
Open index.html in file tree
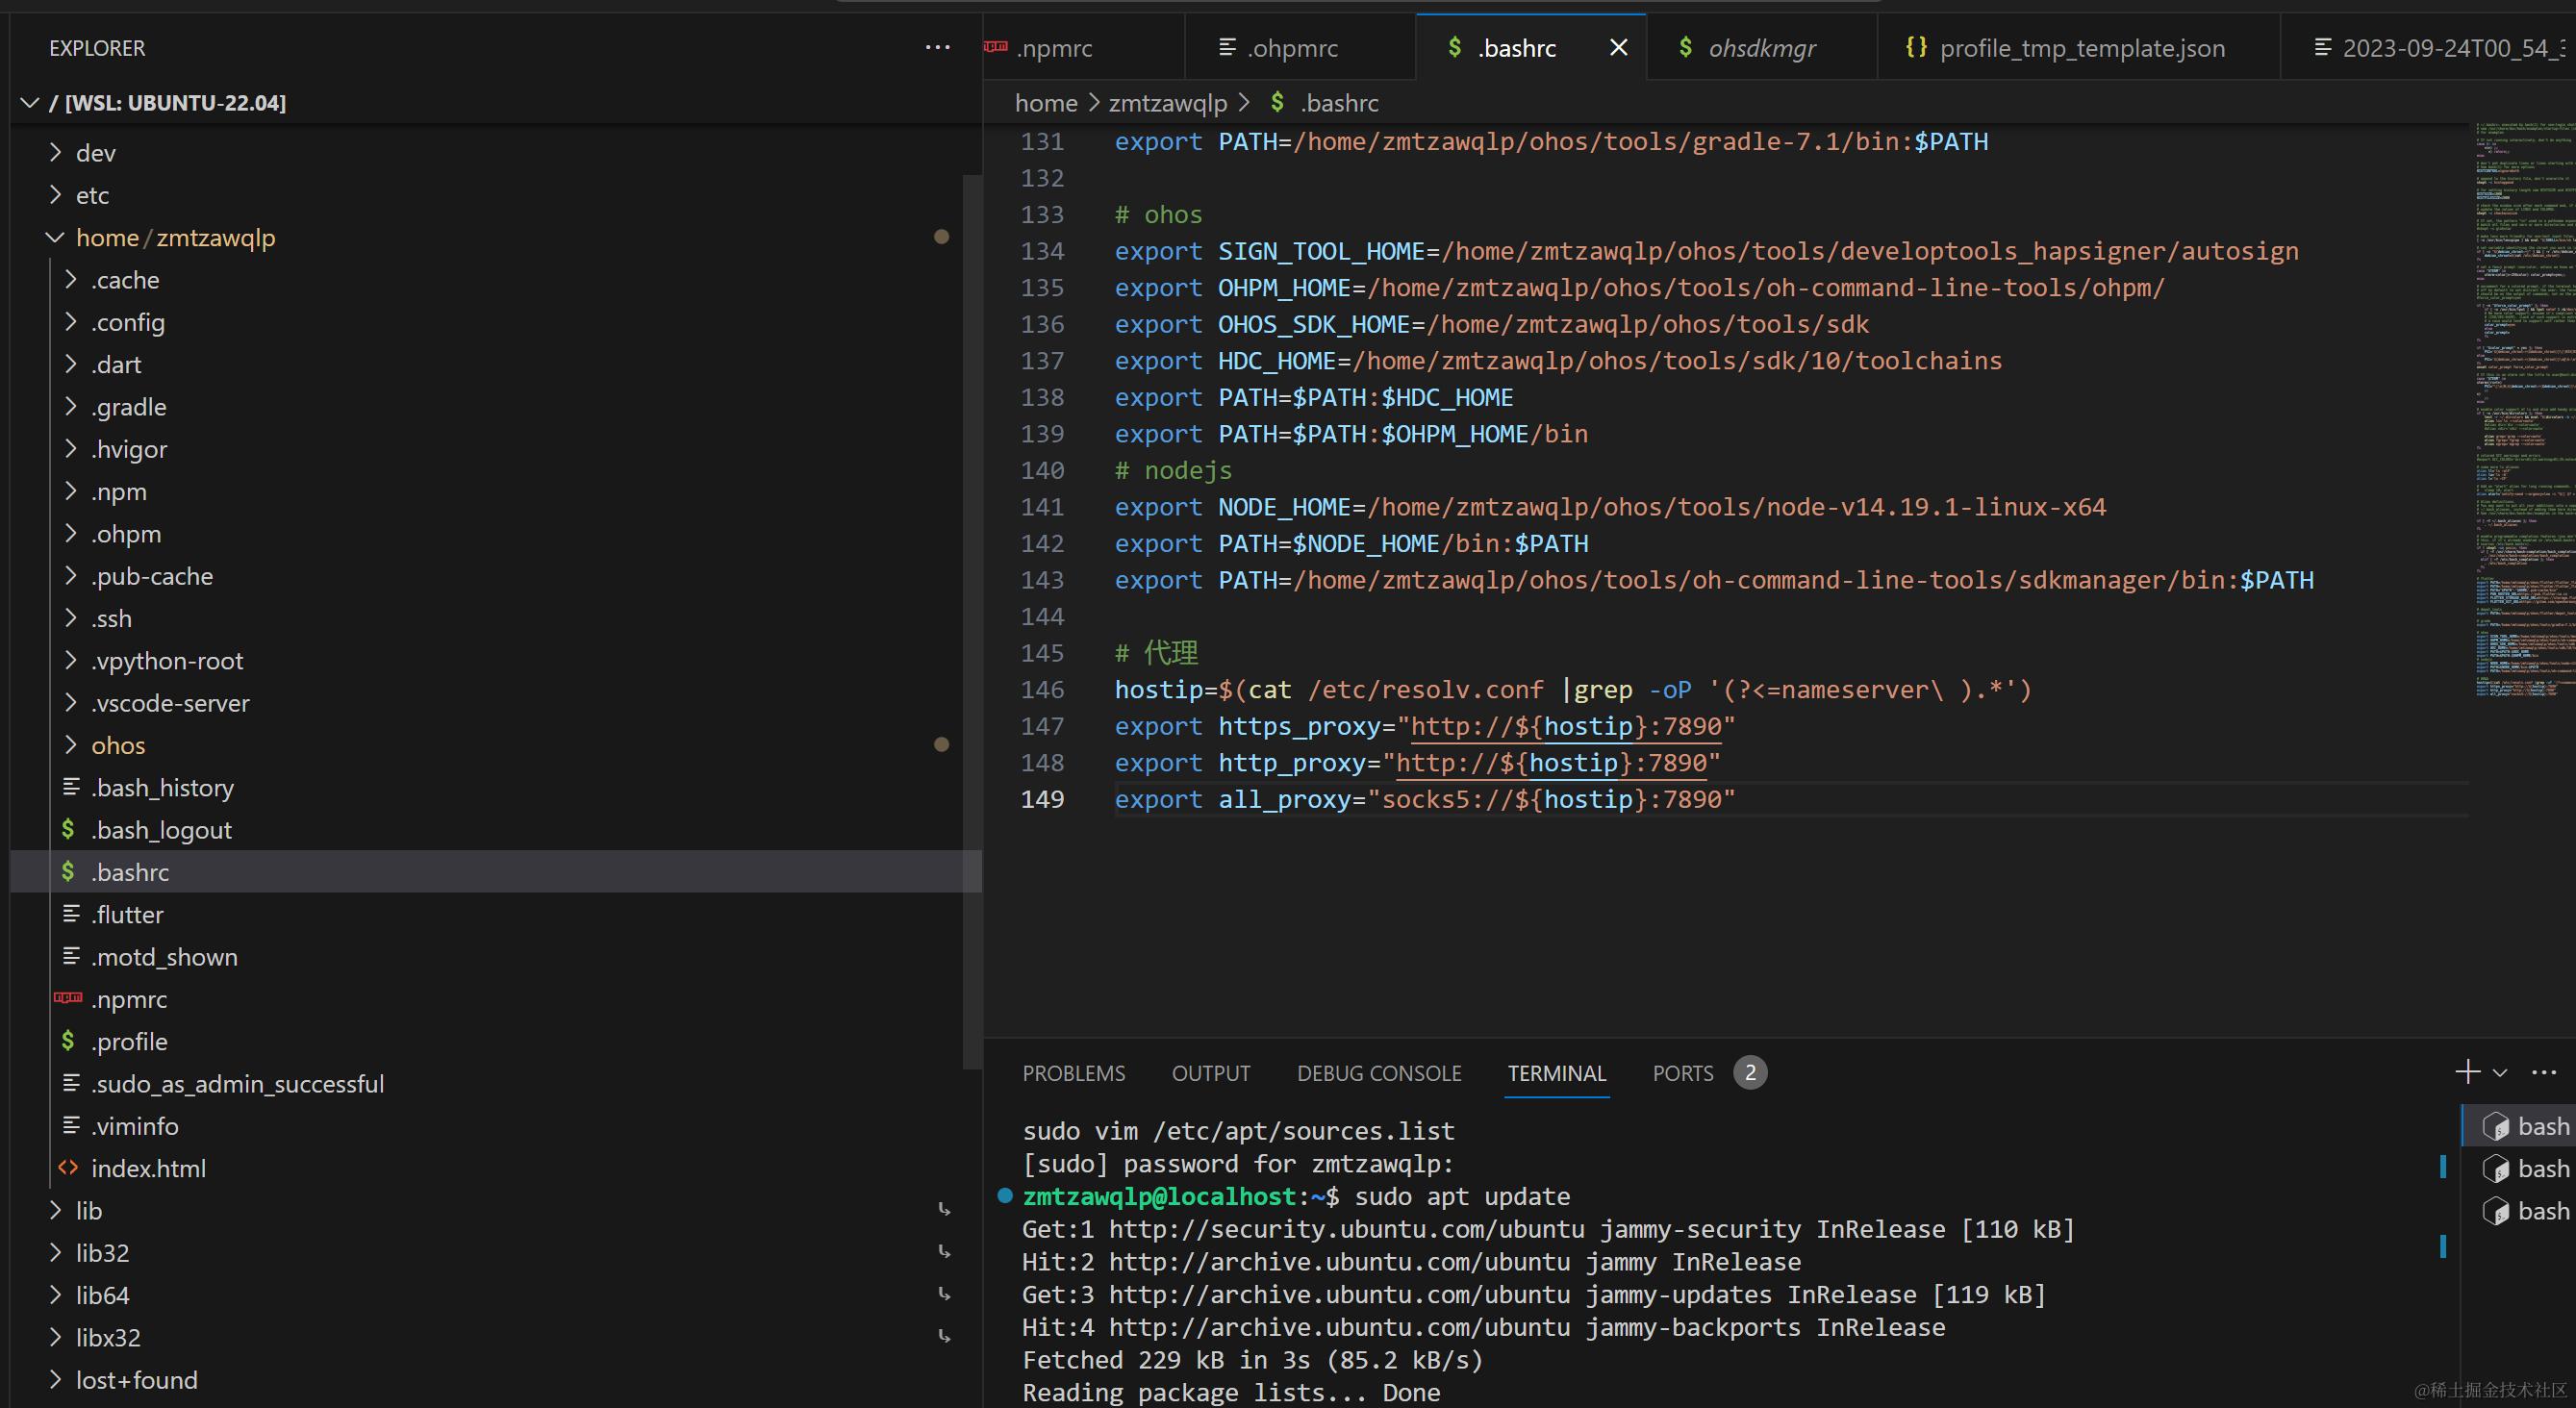point(148,1168)
